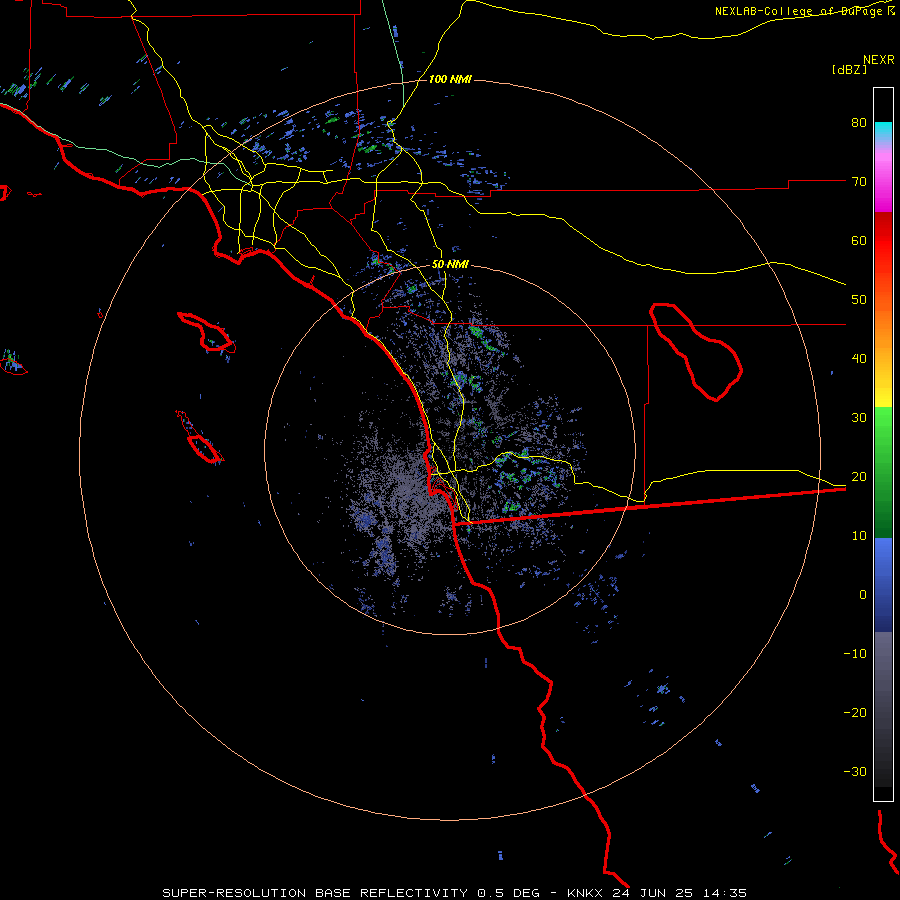Viewport: 900px width, 900px height.
Task: Click the "KNKX" radar site identifier
Action: coord(587,893)
